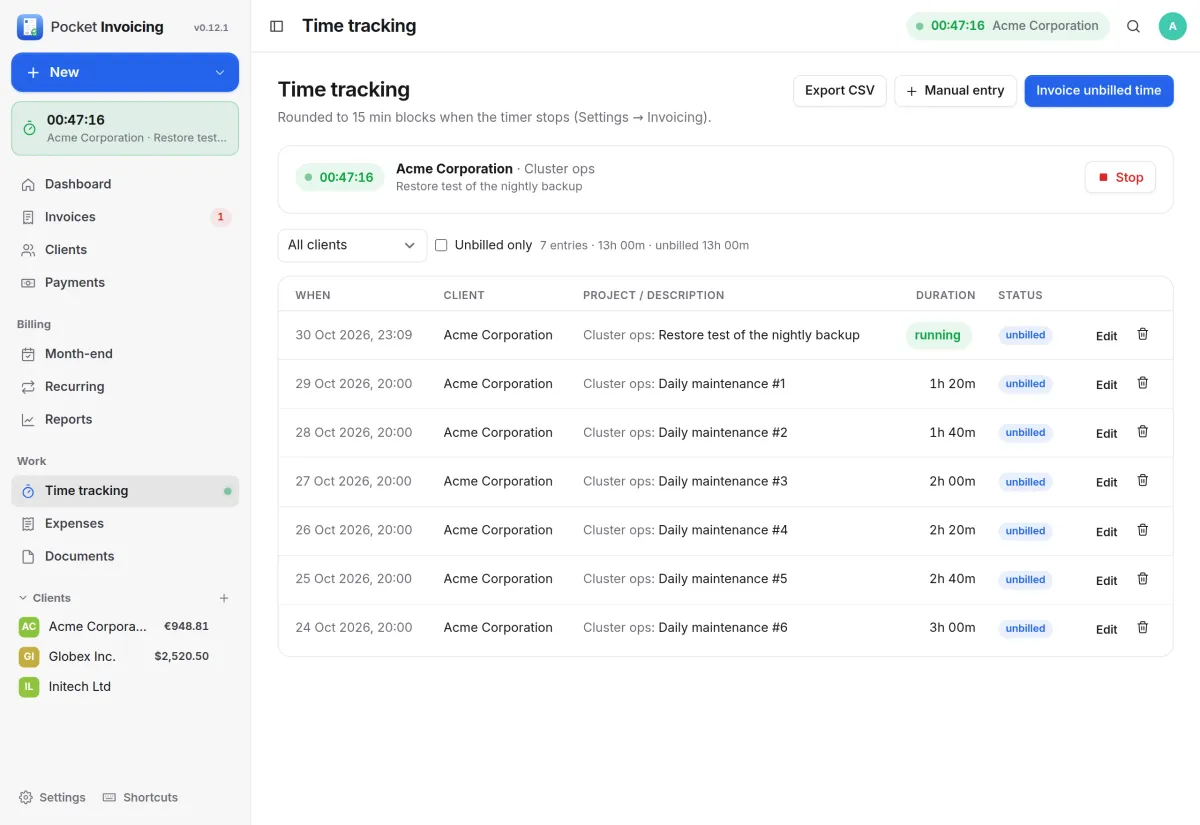Click the IL Initech badge icon
Screen dimensions: 1200x825
point(29,687)
